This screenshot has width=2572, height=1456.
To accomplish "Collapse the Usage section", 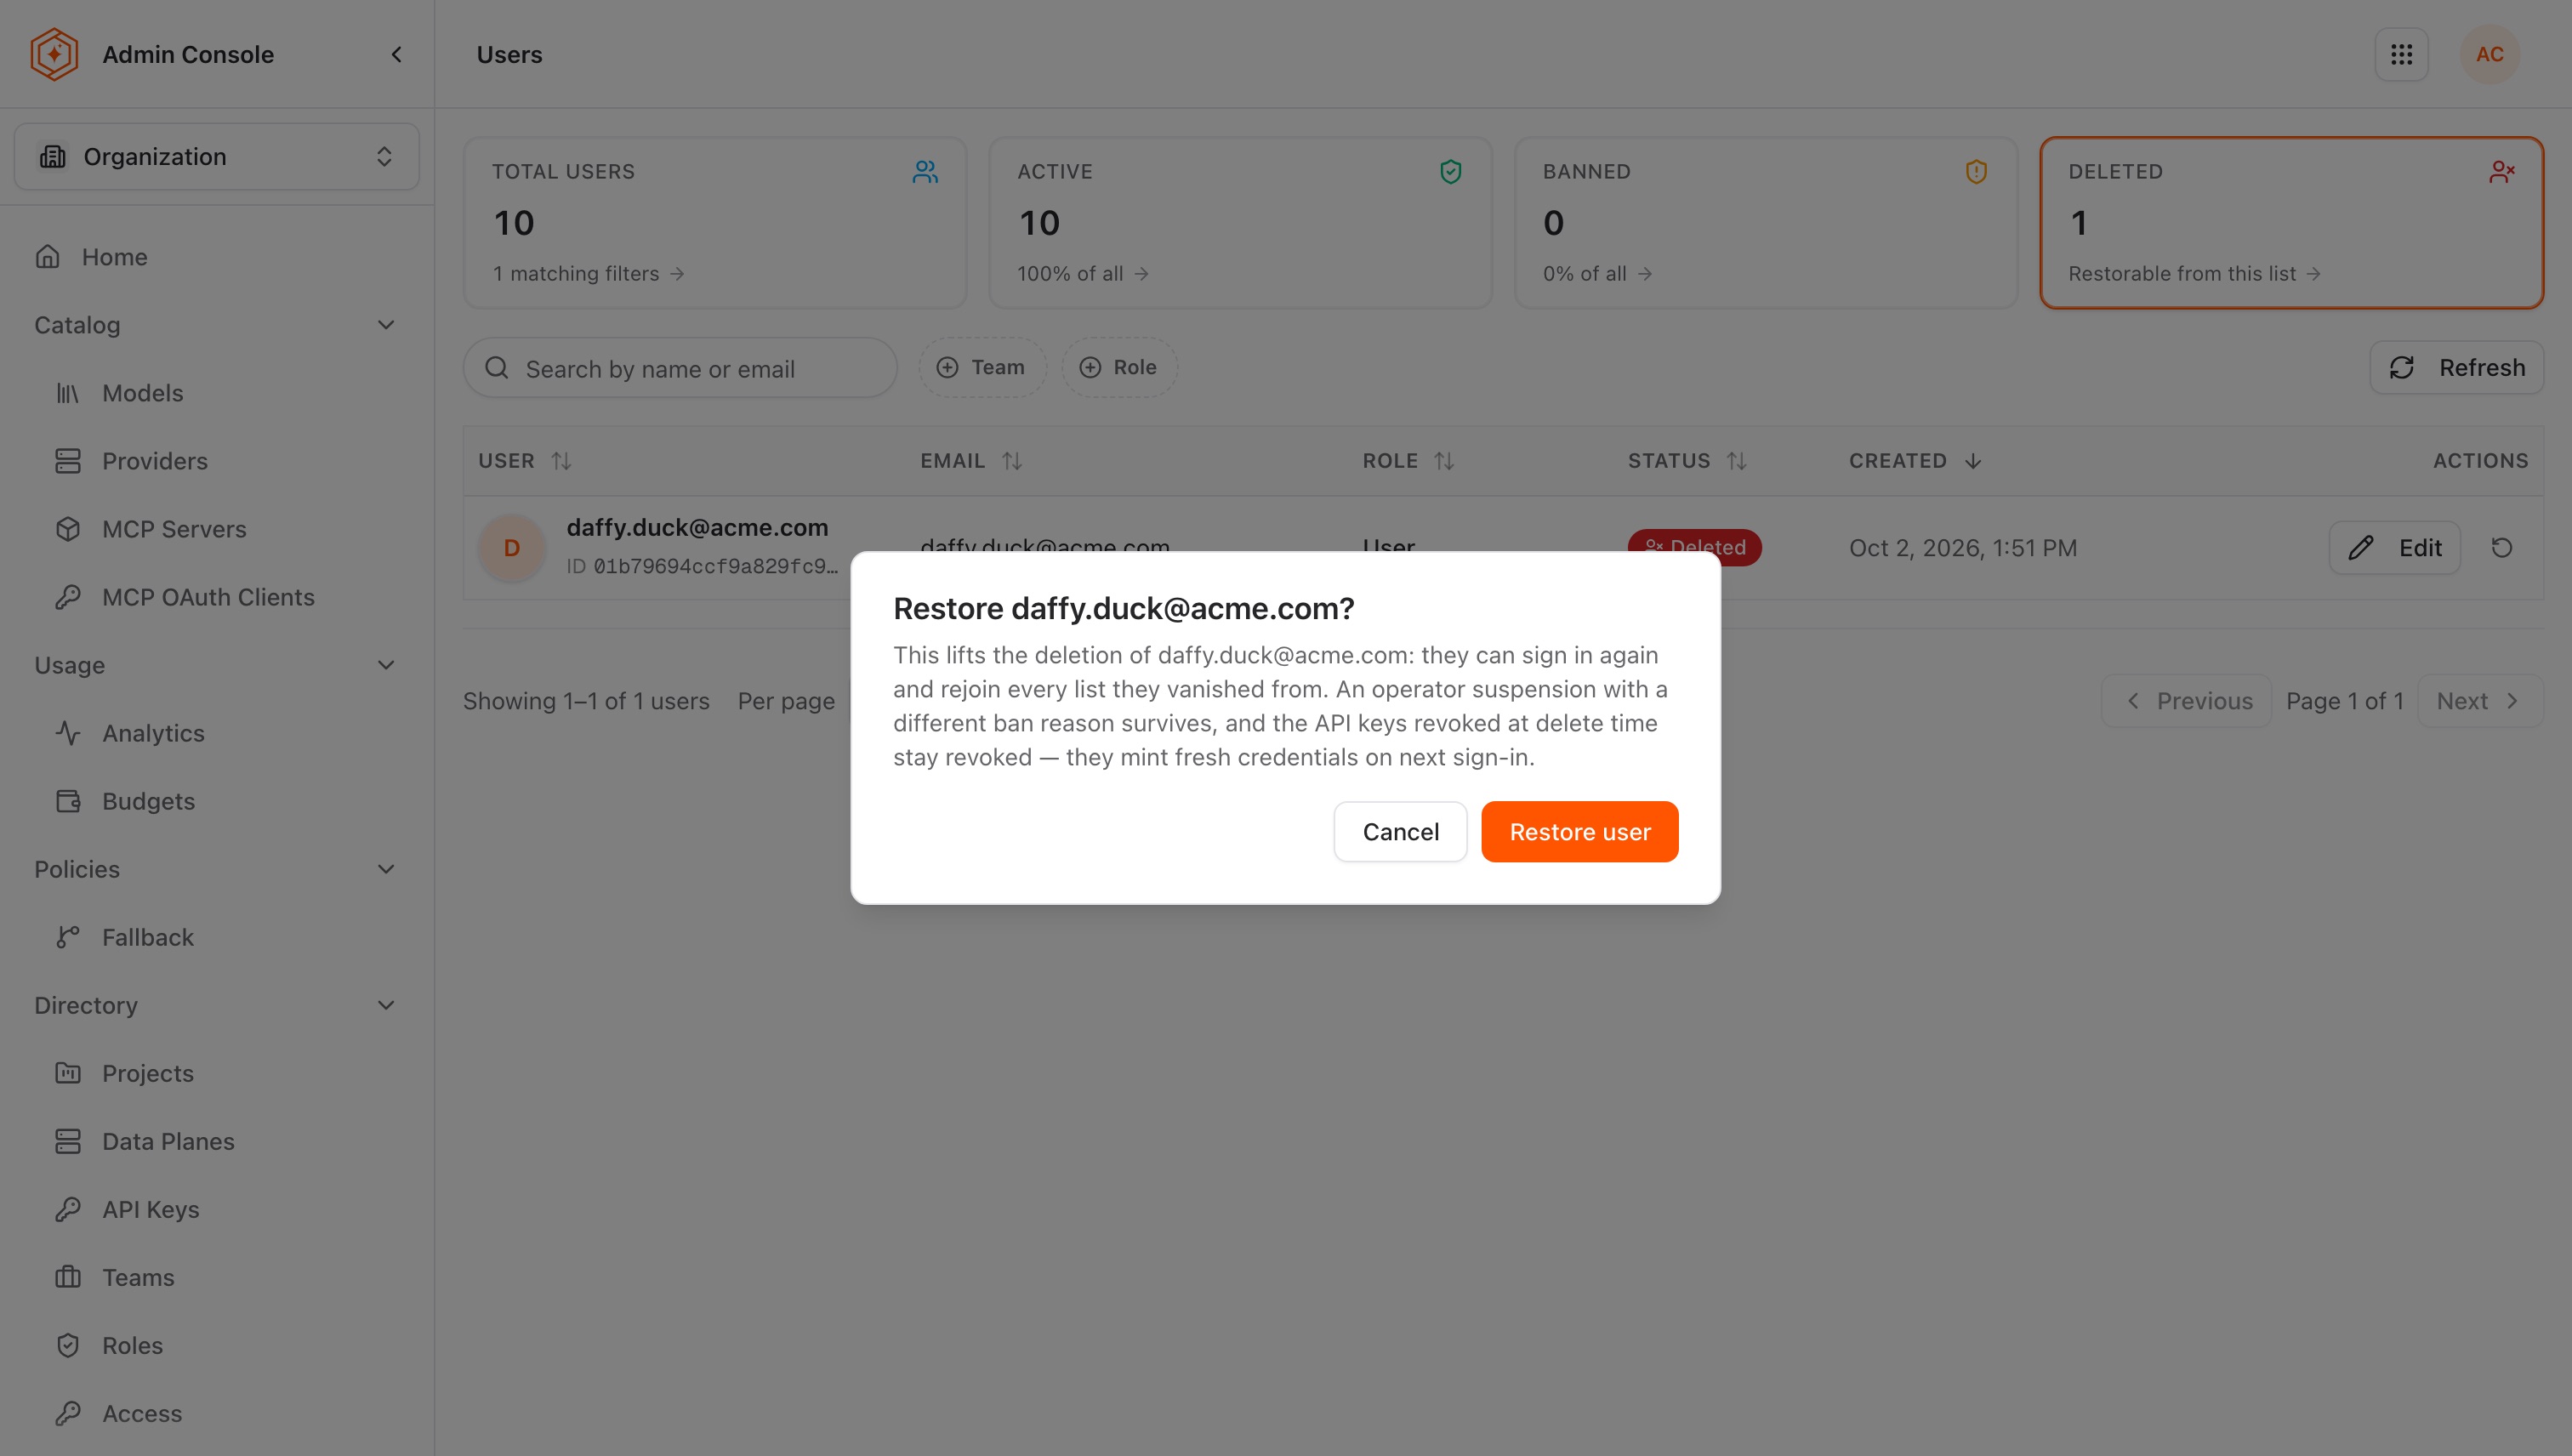I will (x=386, y=665).
